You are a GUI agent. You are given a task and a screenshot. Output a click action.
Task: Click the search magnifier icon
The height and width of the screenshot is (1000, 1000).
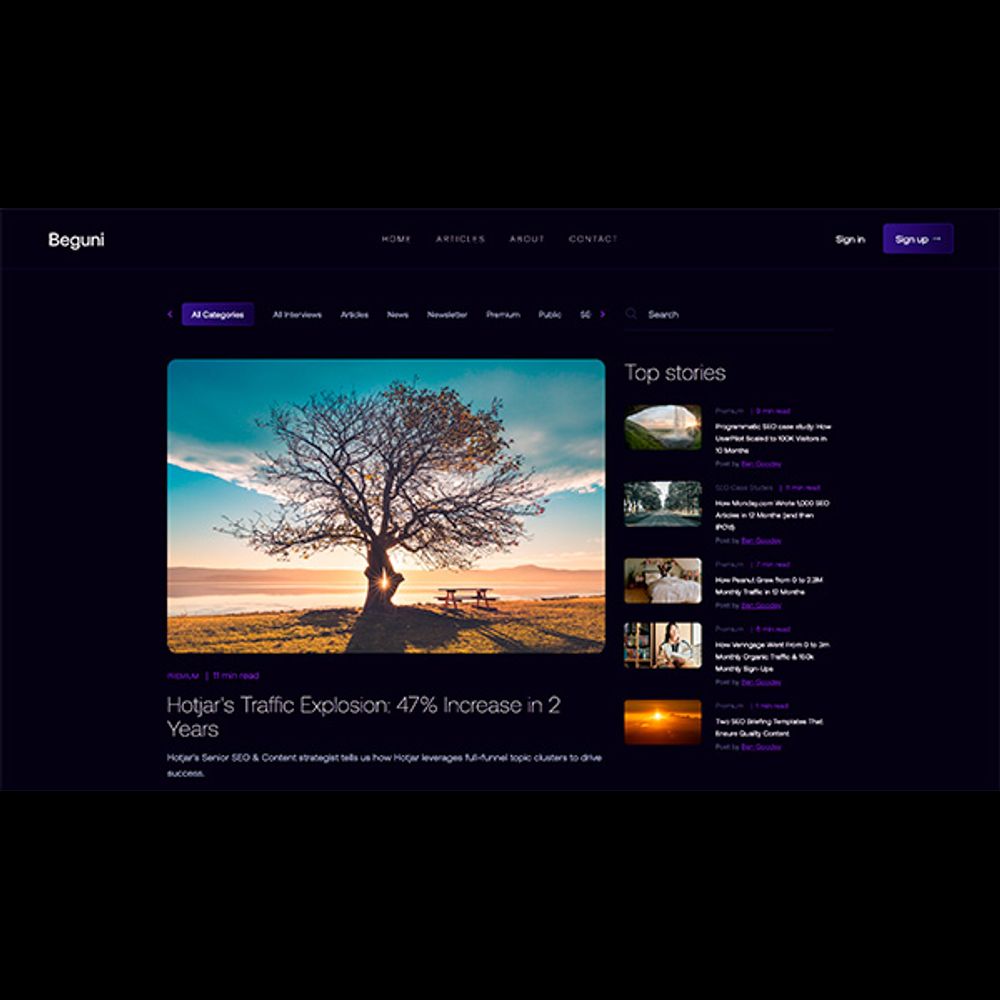(x=631, y=314)
